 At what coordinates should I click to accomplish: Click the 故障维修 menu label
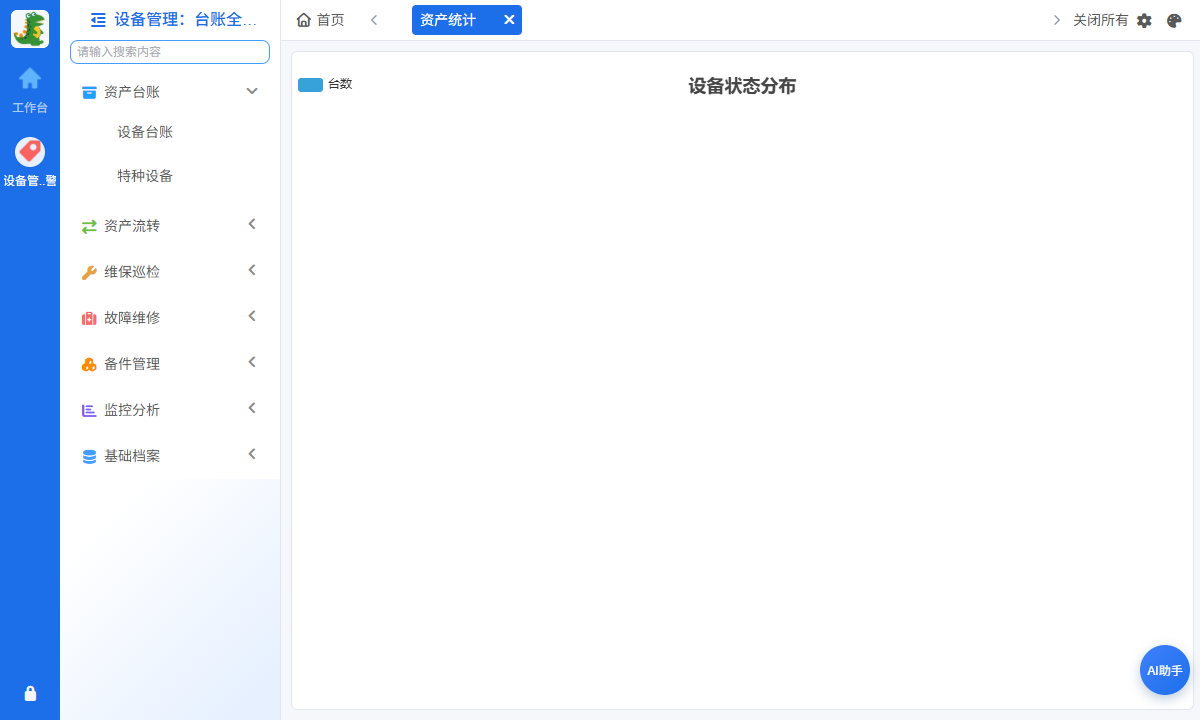(132, 318)
